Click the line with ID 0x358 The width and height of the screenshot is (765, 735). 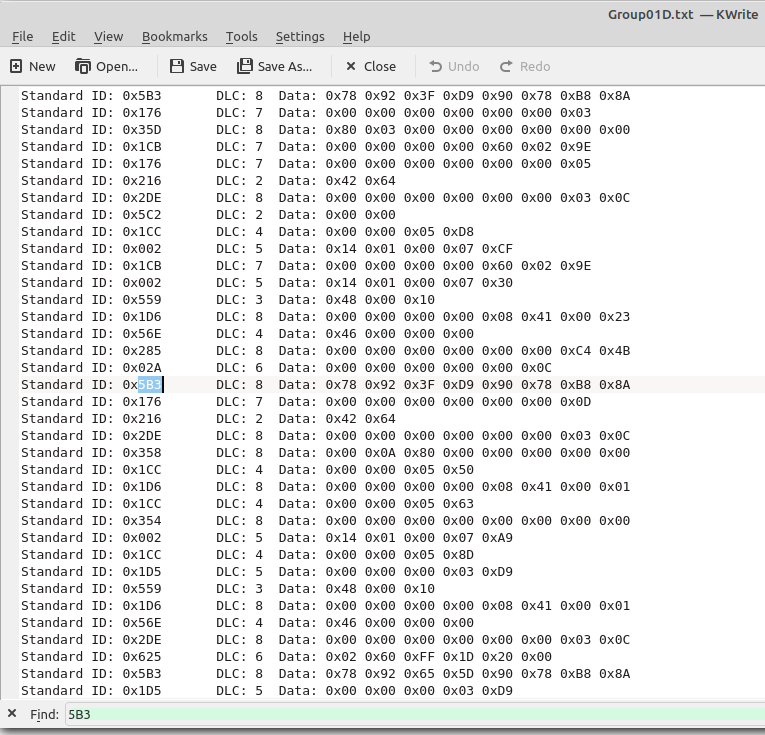[325, 453]
